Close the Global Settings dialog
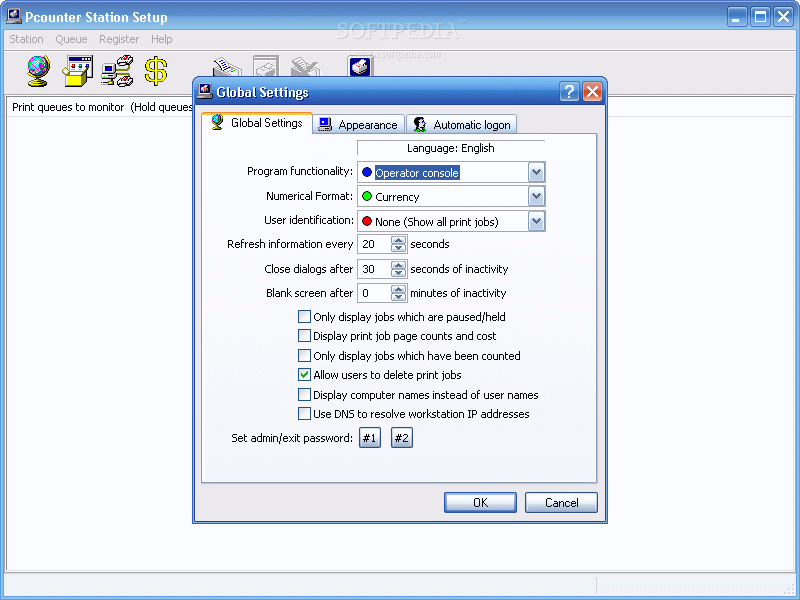The width and height of the screenshot is (800, 600). tap(592, 92)
